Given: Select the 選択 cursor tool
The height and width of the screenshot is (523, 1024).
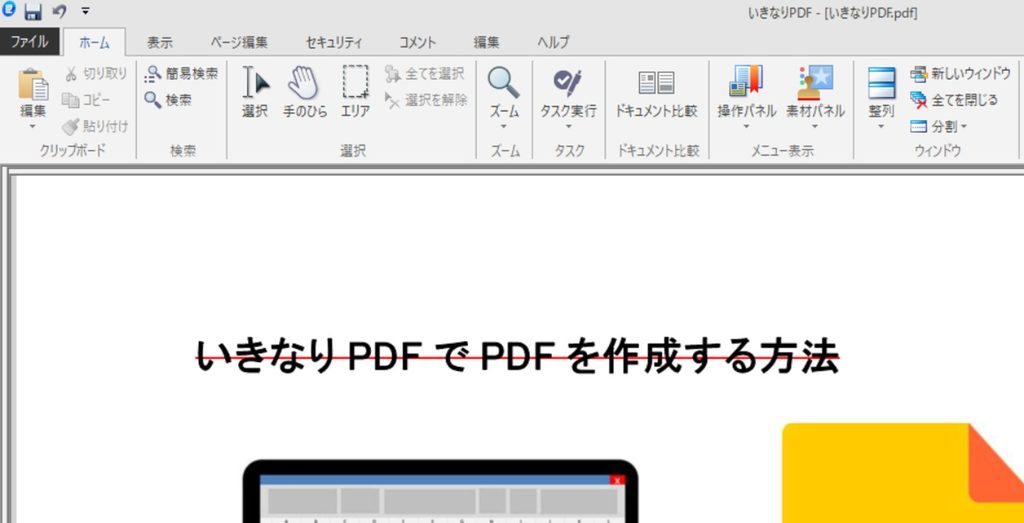Looking at the screenshot, I should [255, 92].
